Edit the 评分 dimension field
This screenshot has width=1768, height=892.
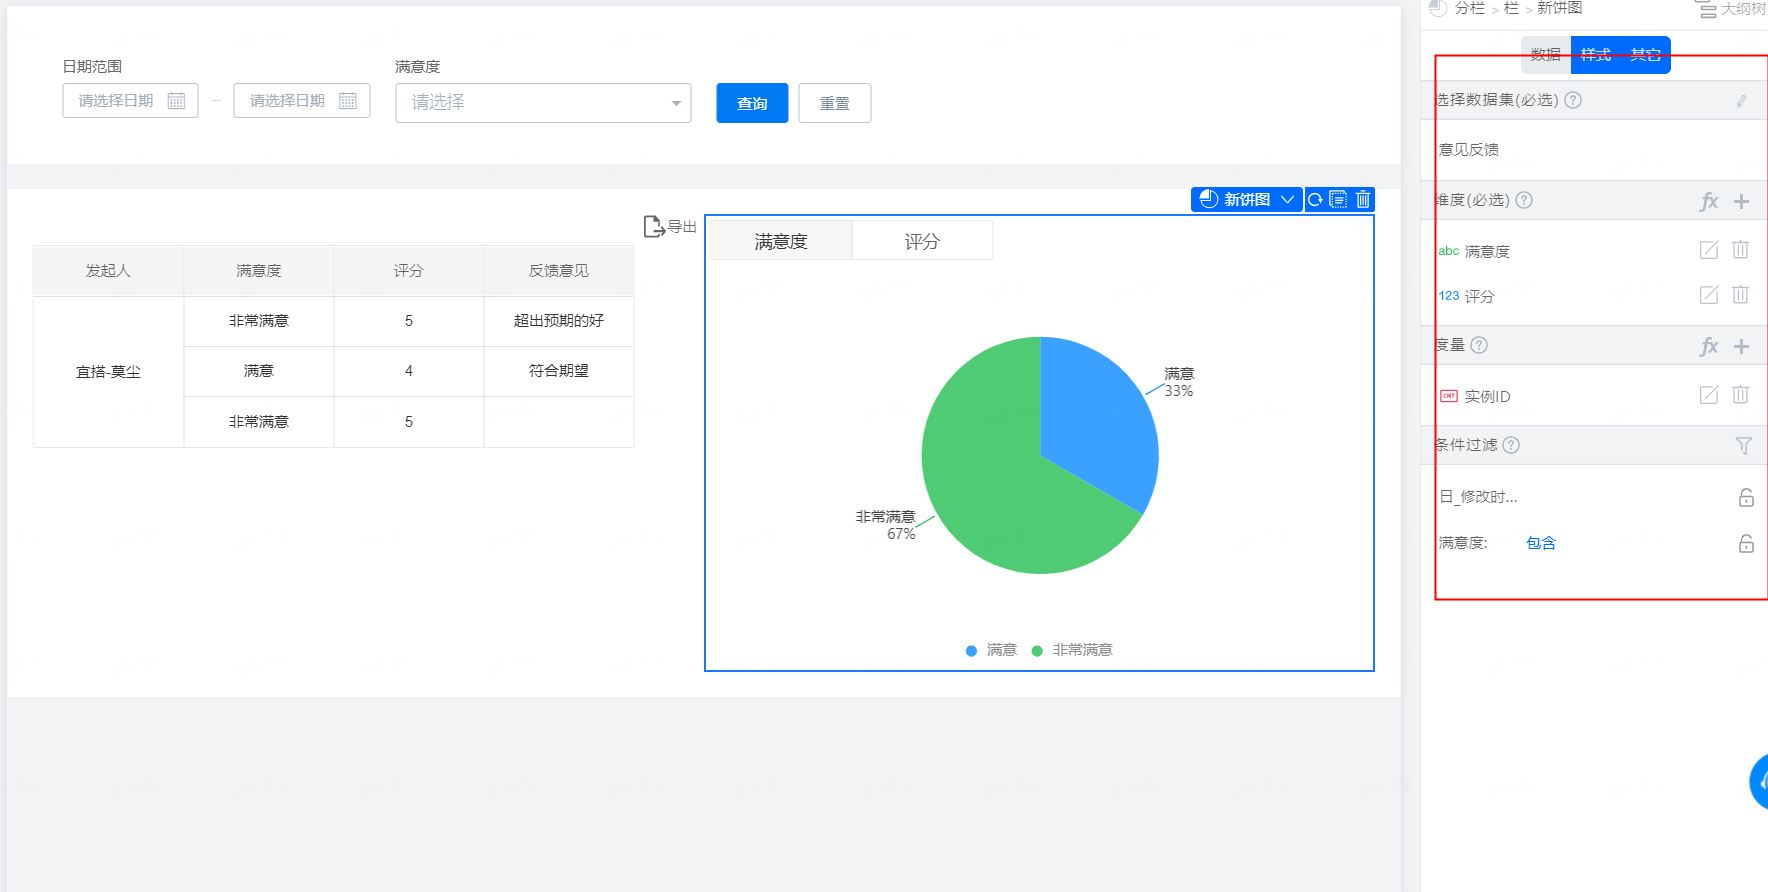1709,295
